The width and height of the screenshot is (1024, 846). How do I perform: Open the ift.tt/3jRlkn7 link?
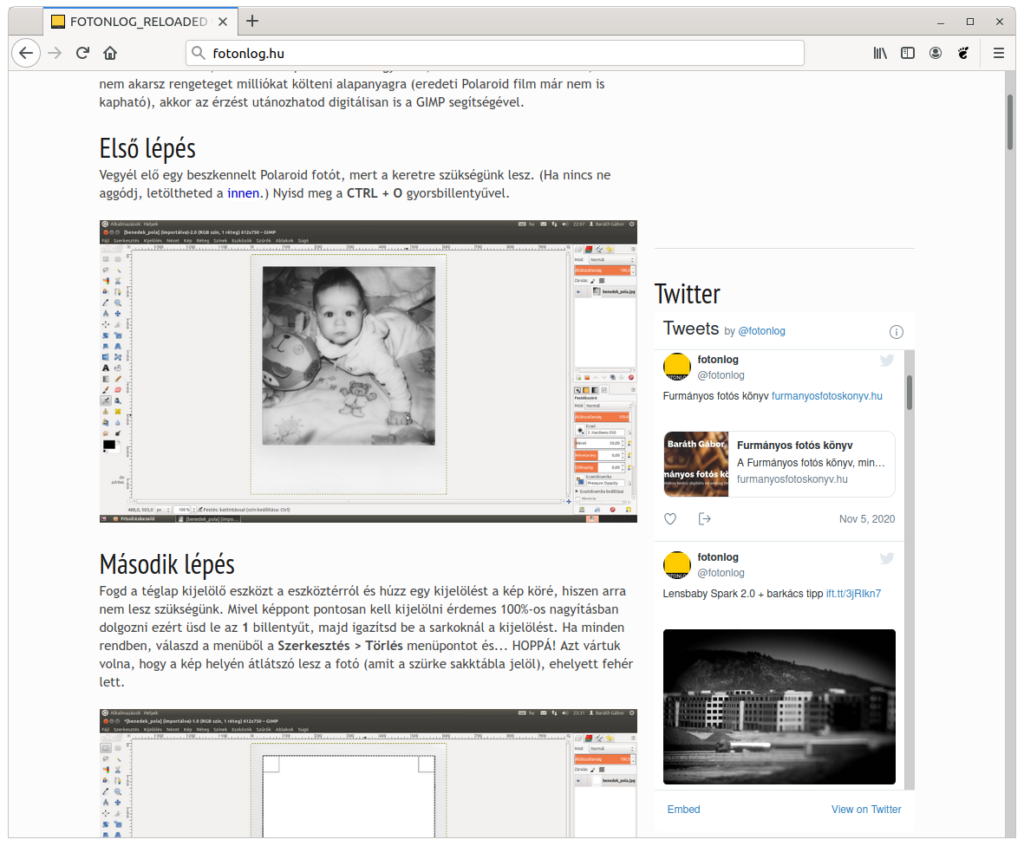853,594
